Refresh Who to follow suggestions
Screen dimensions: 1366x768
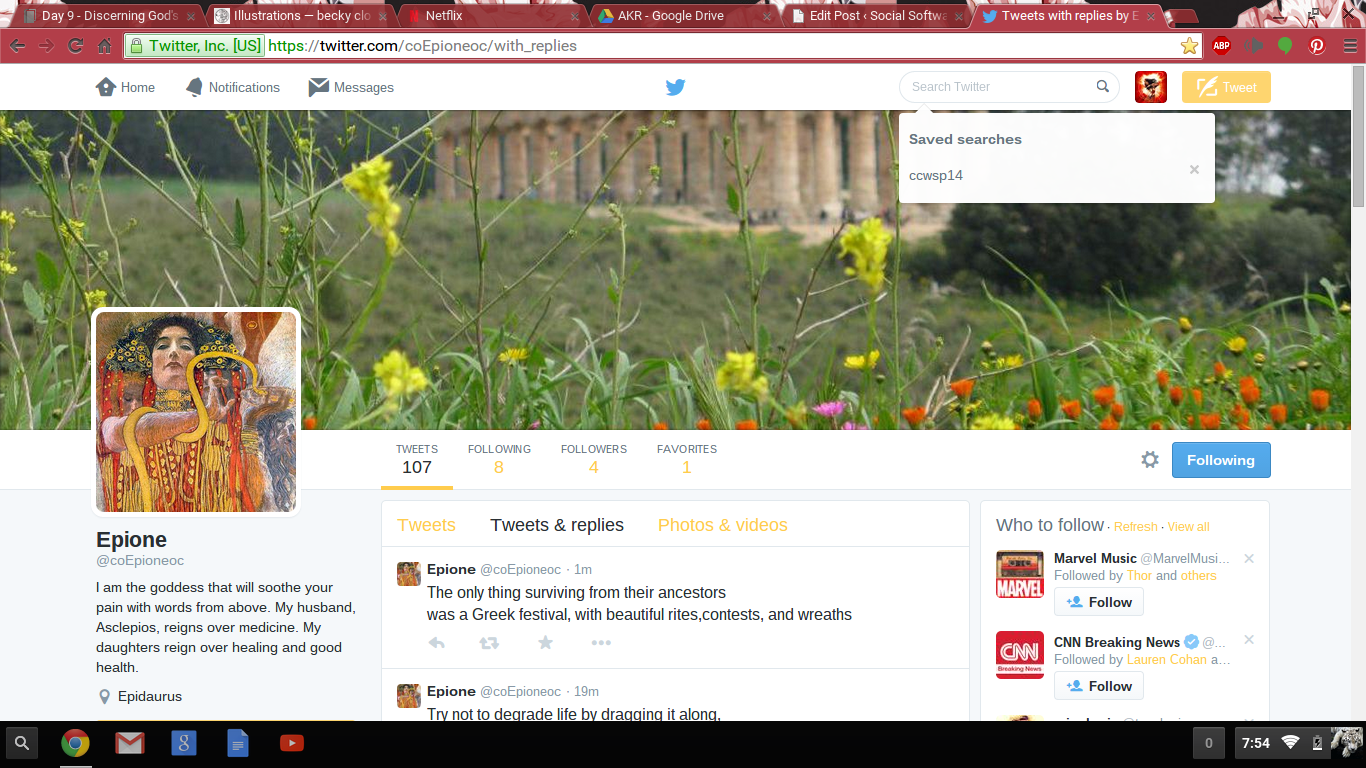pyautogui.click(x=1135, y=527)
